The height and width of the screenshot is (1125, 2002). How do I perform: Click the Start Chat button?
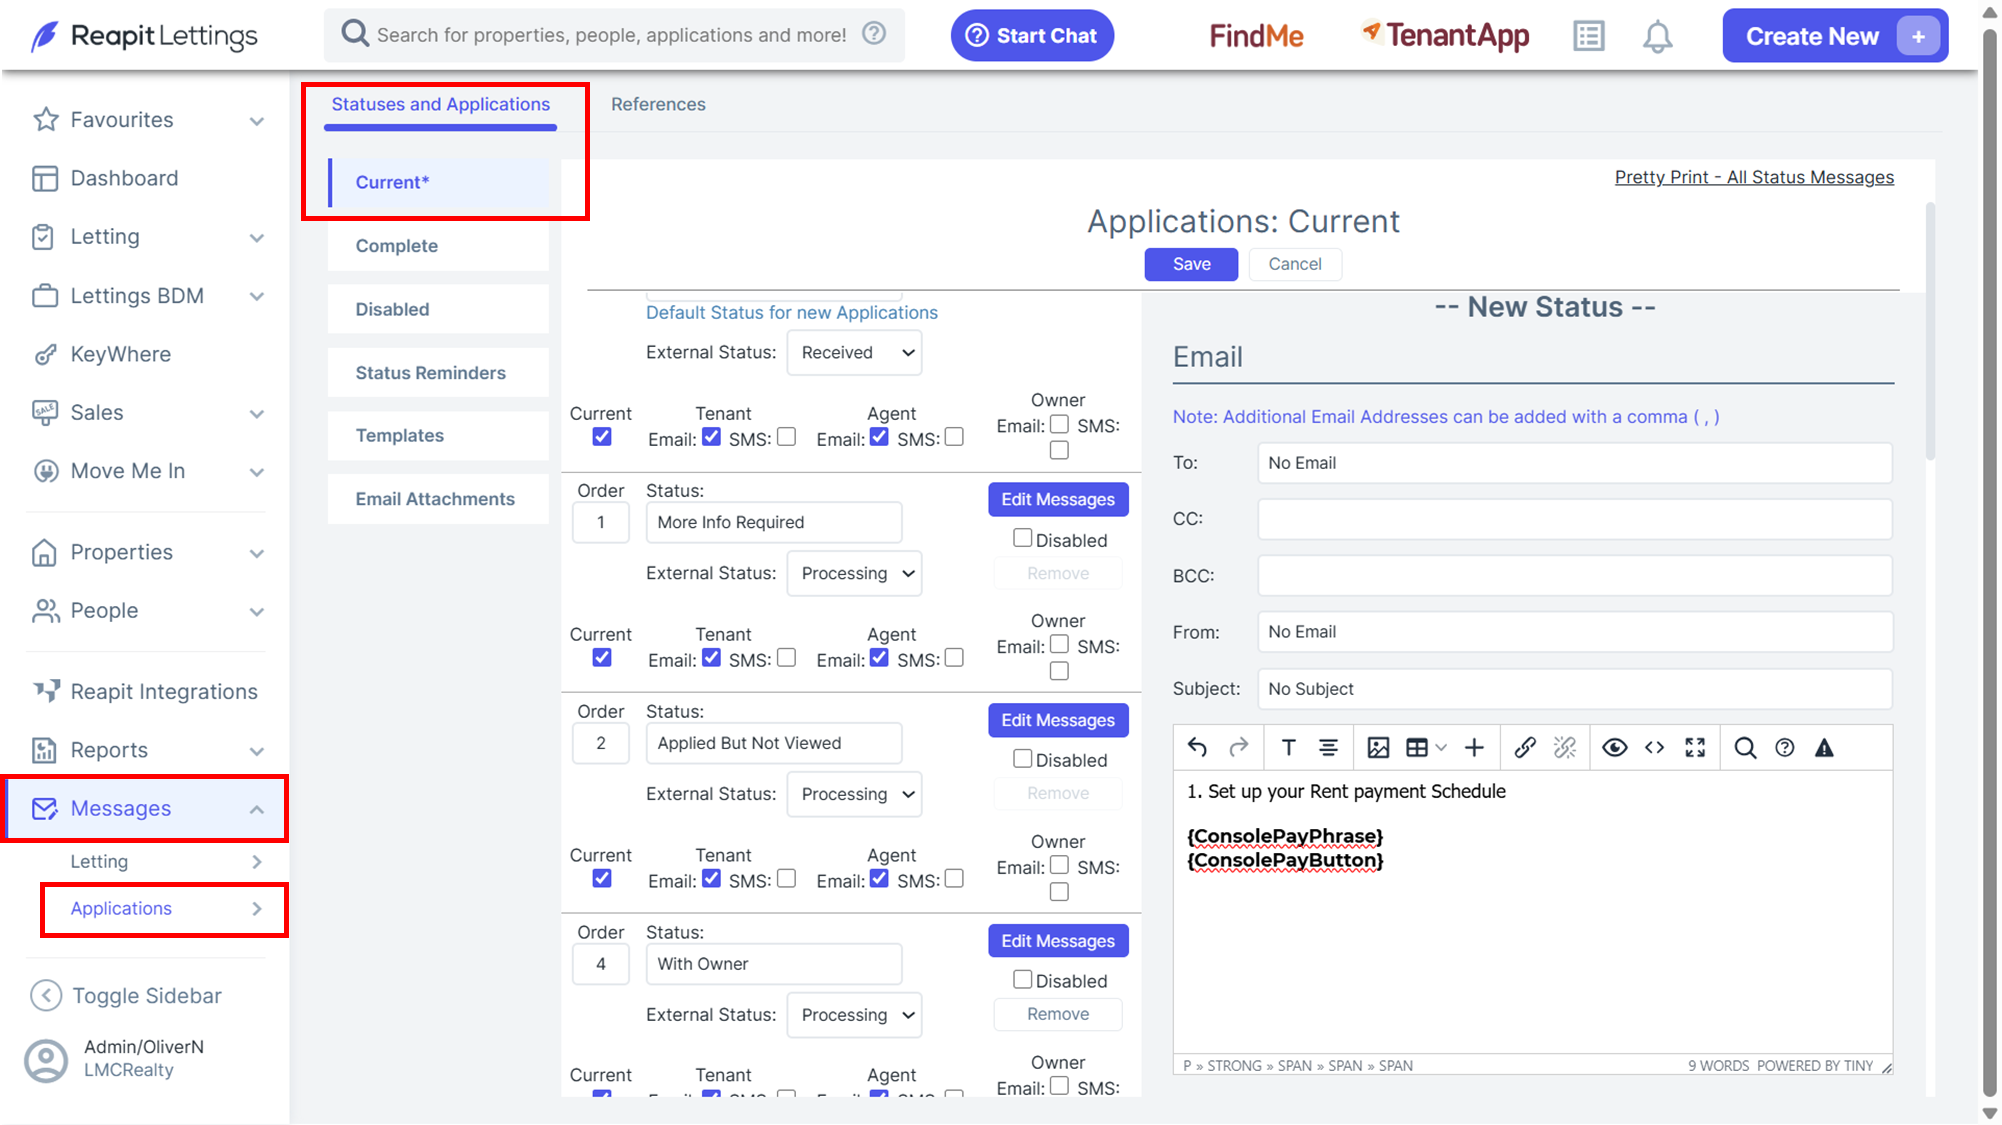[1032, 36]
